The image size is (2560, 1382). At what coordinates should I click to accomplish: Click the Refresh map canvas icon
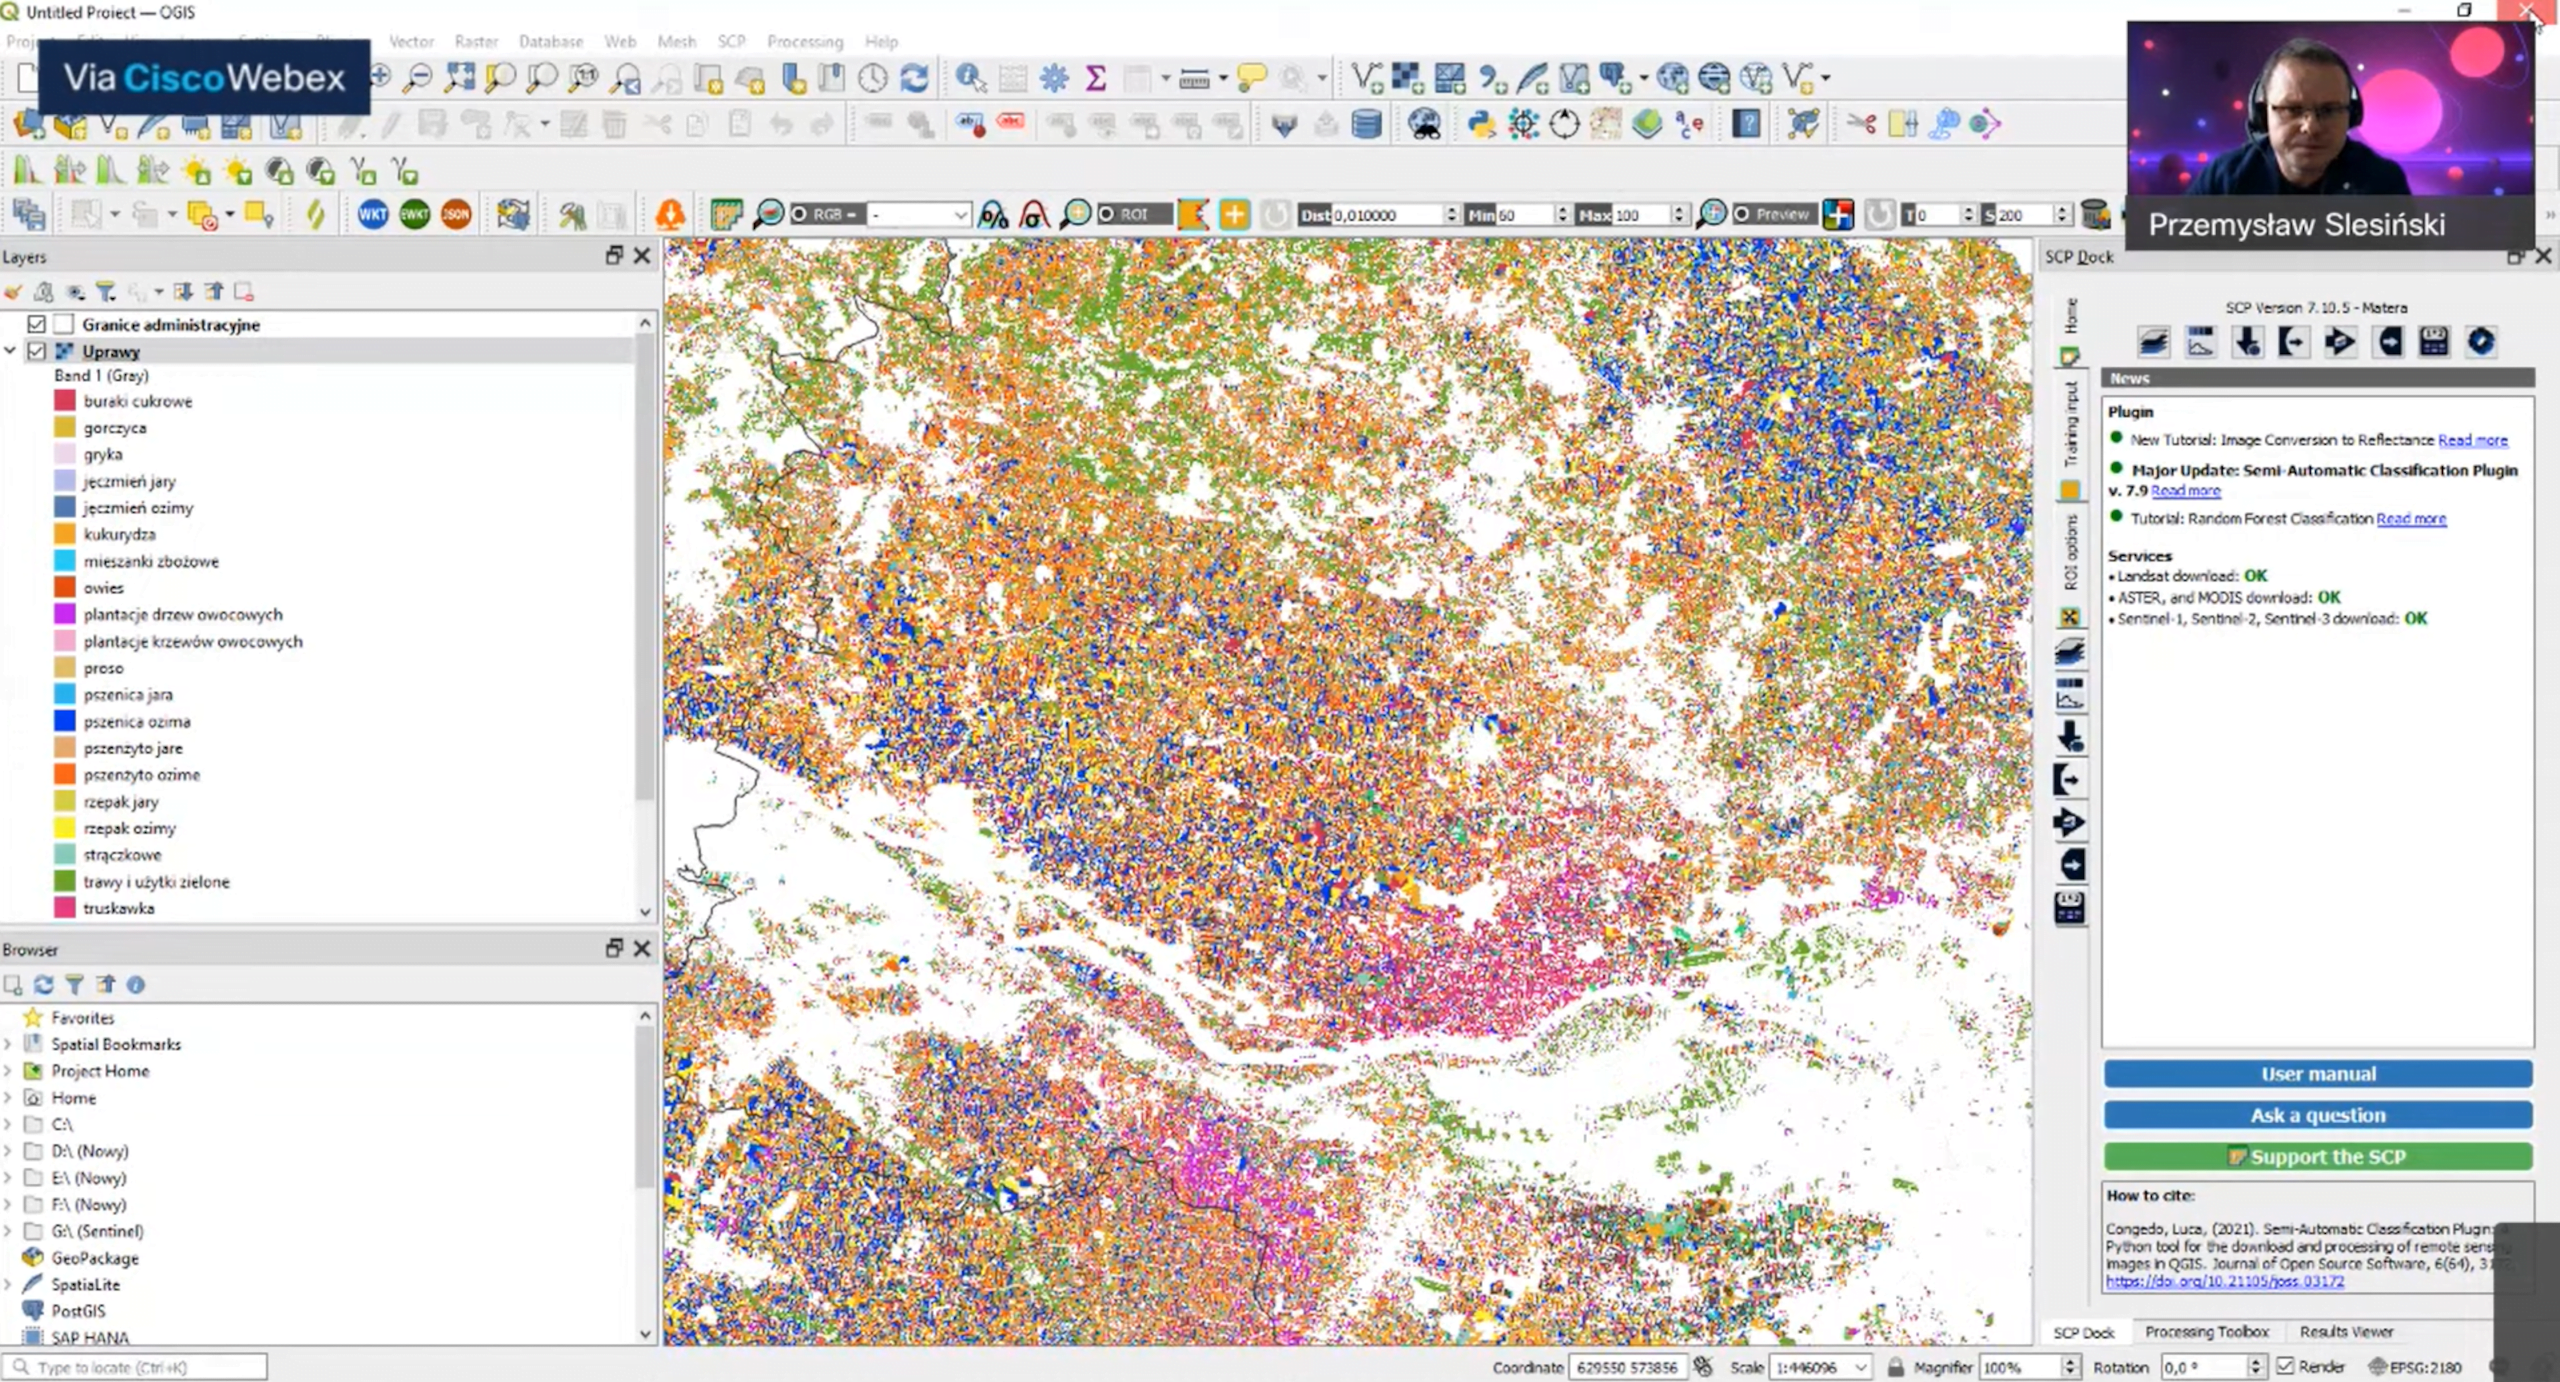tap(914, 78)
